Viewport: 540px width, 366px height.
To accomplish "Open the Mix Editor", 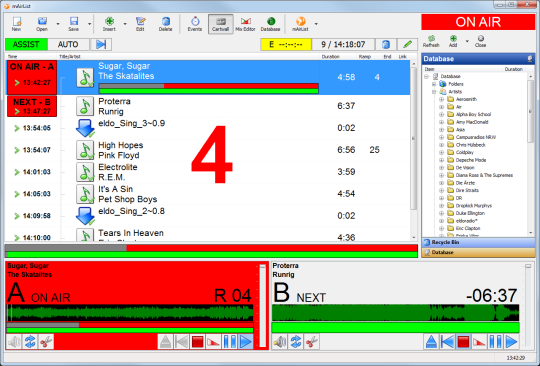I will [x=245, y=24].
